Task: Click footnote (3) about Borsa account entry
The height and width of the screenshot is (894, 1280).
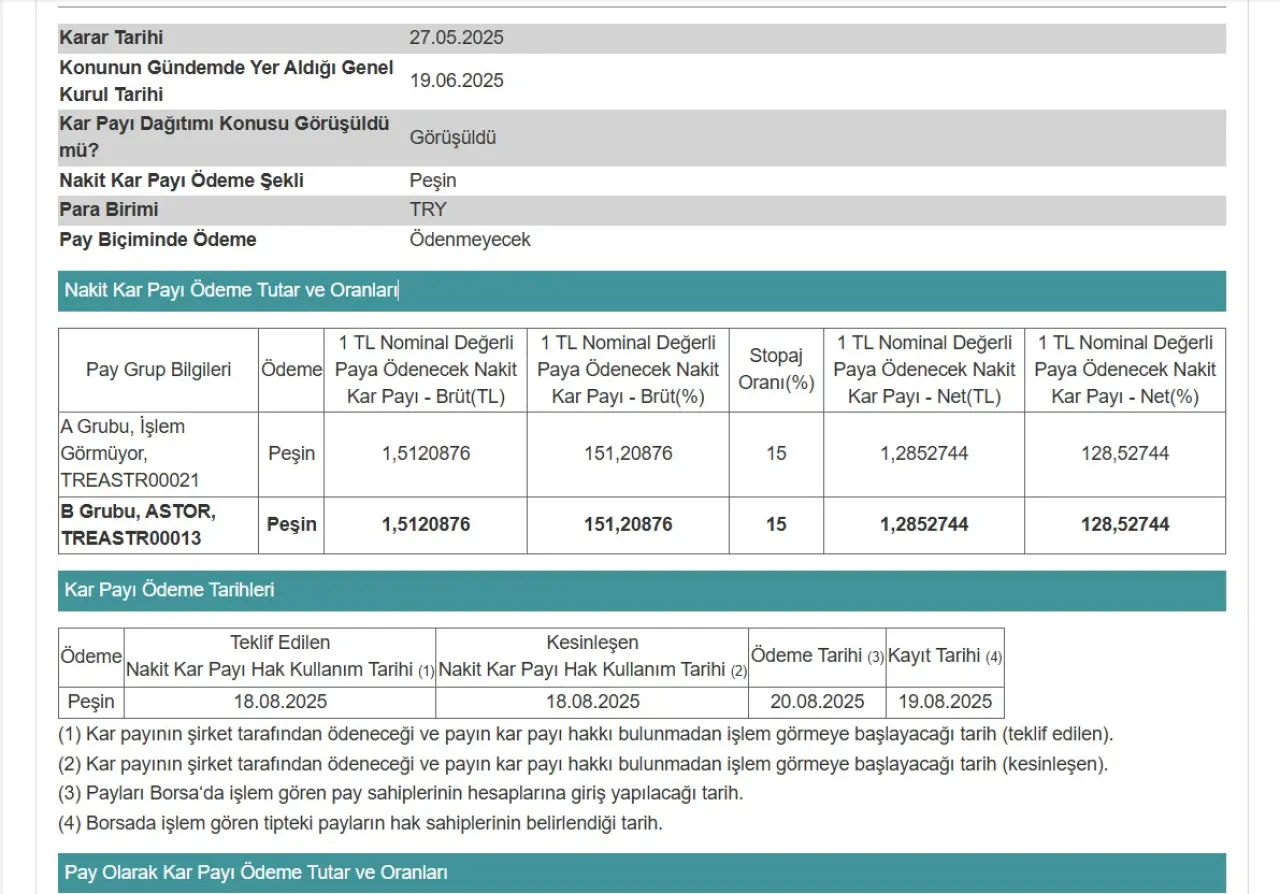Action: [401, 794]
